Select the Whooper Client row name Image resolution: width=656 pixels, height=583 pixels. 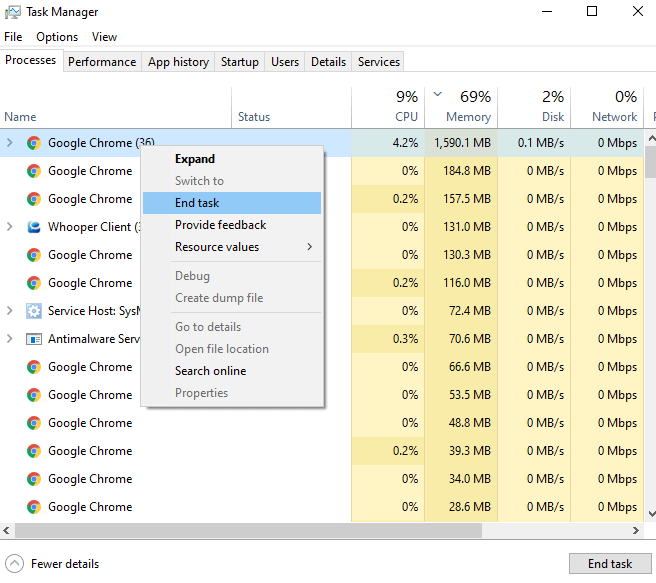pos(94,227)
